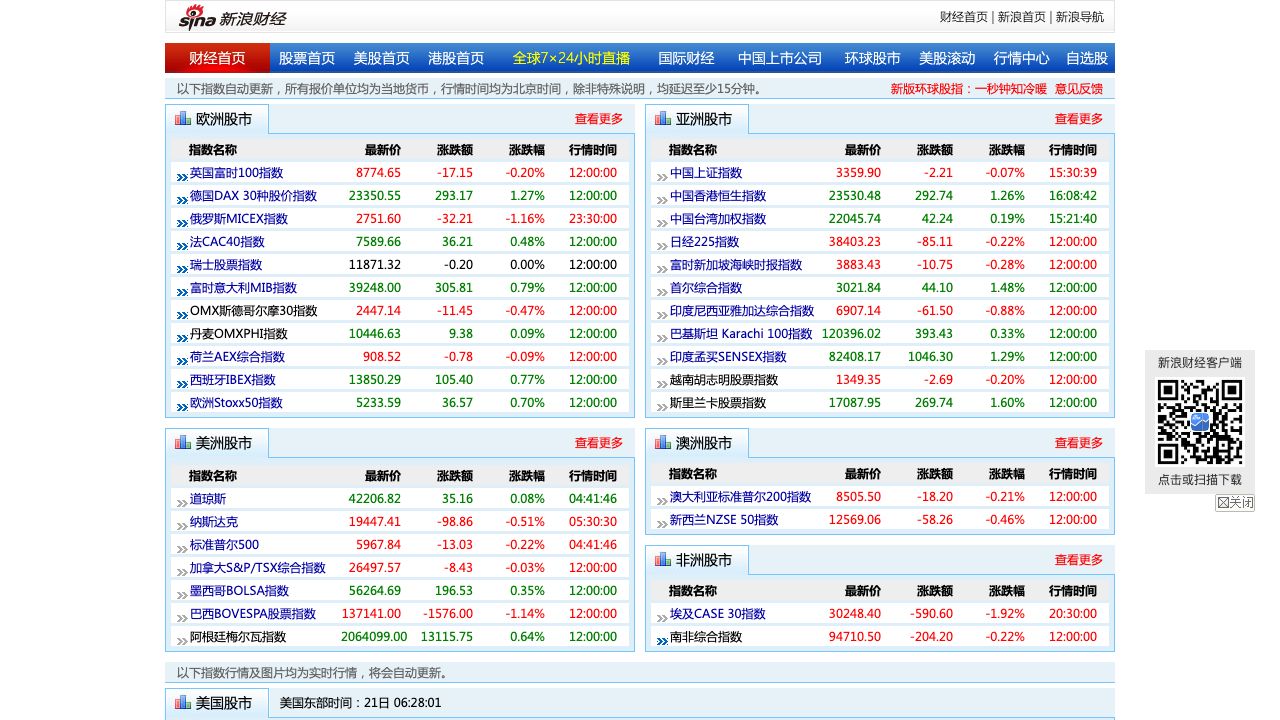Click the Sina Finance logo

coord(232,17)
